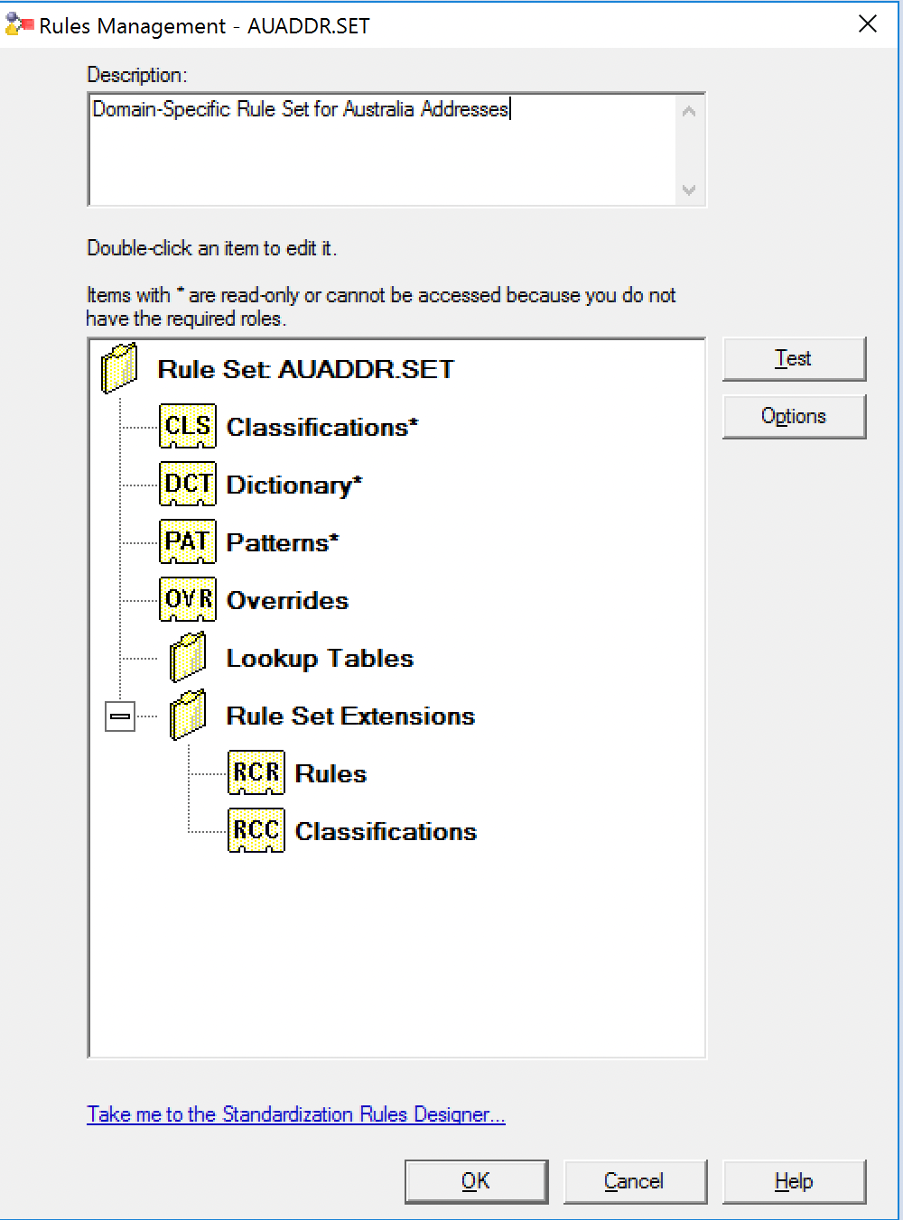The image size is (904, 1220).
Task: Click the CLS Classifications icon
Action: pyautogui.click(x=187, y=427)
